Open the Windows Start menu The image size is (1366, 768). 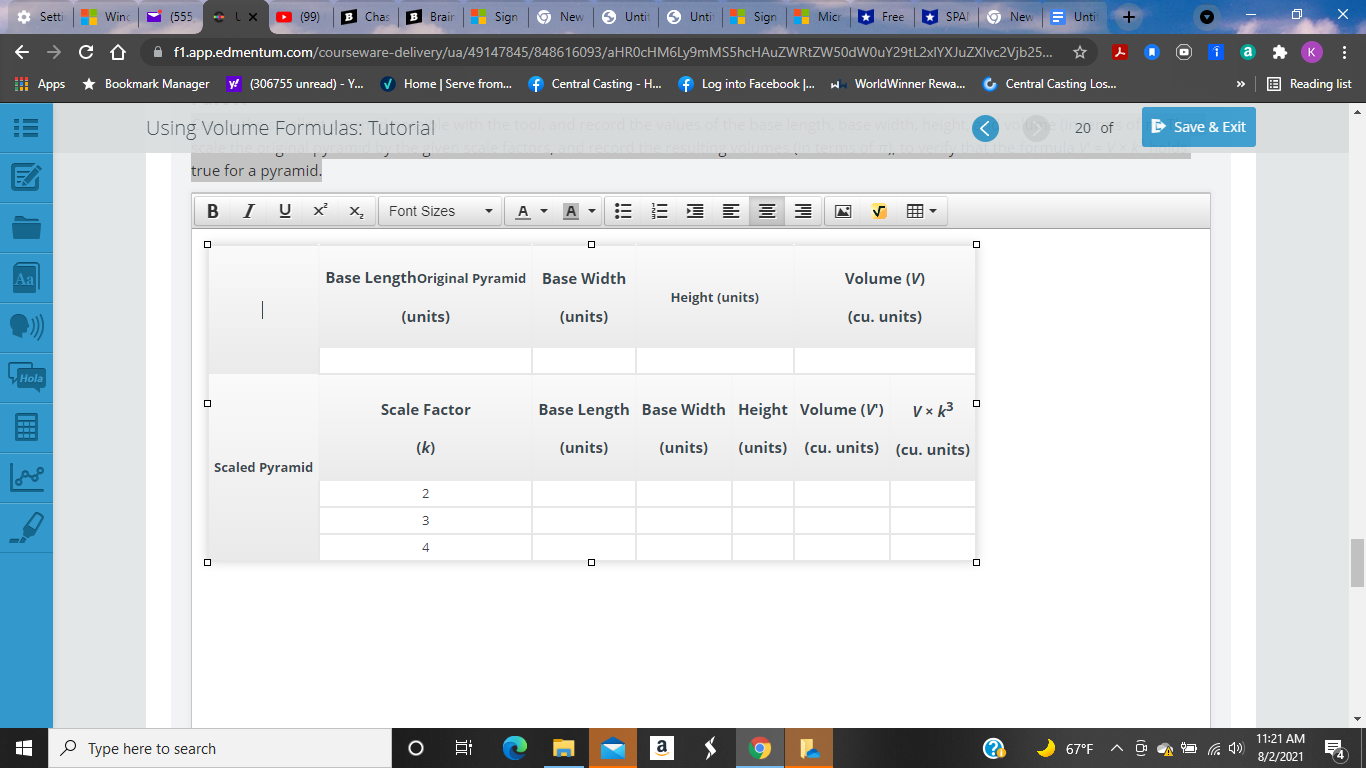[x=24, y=748]
